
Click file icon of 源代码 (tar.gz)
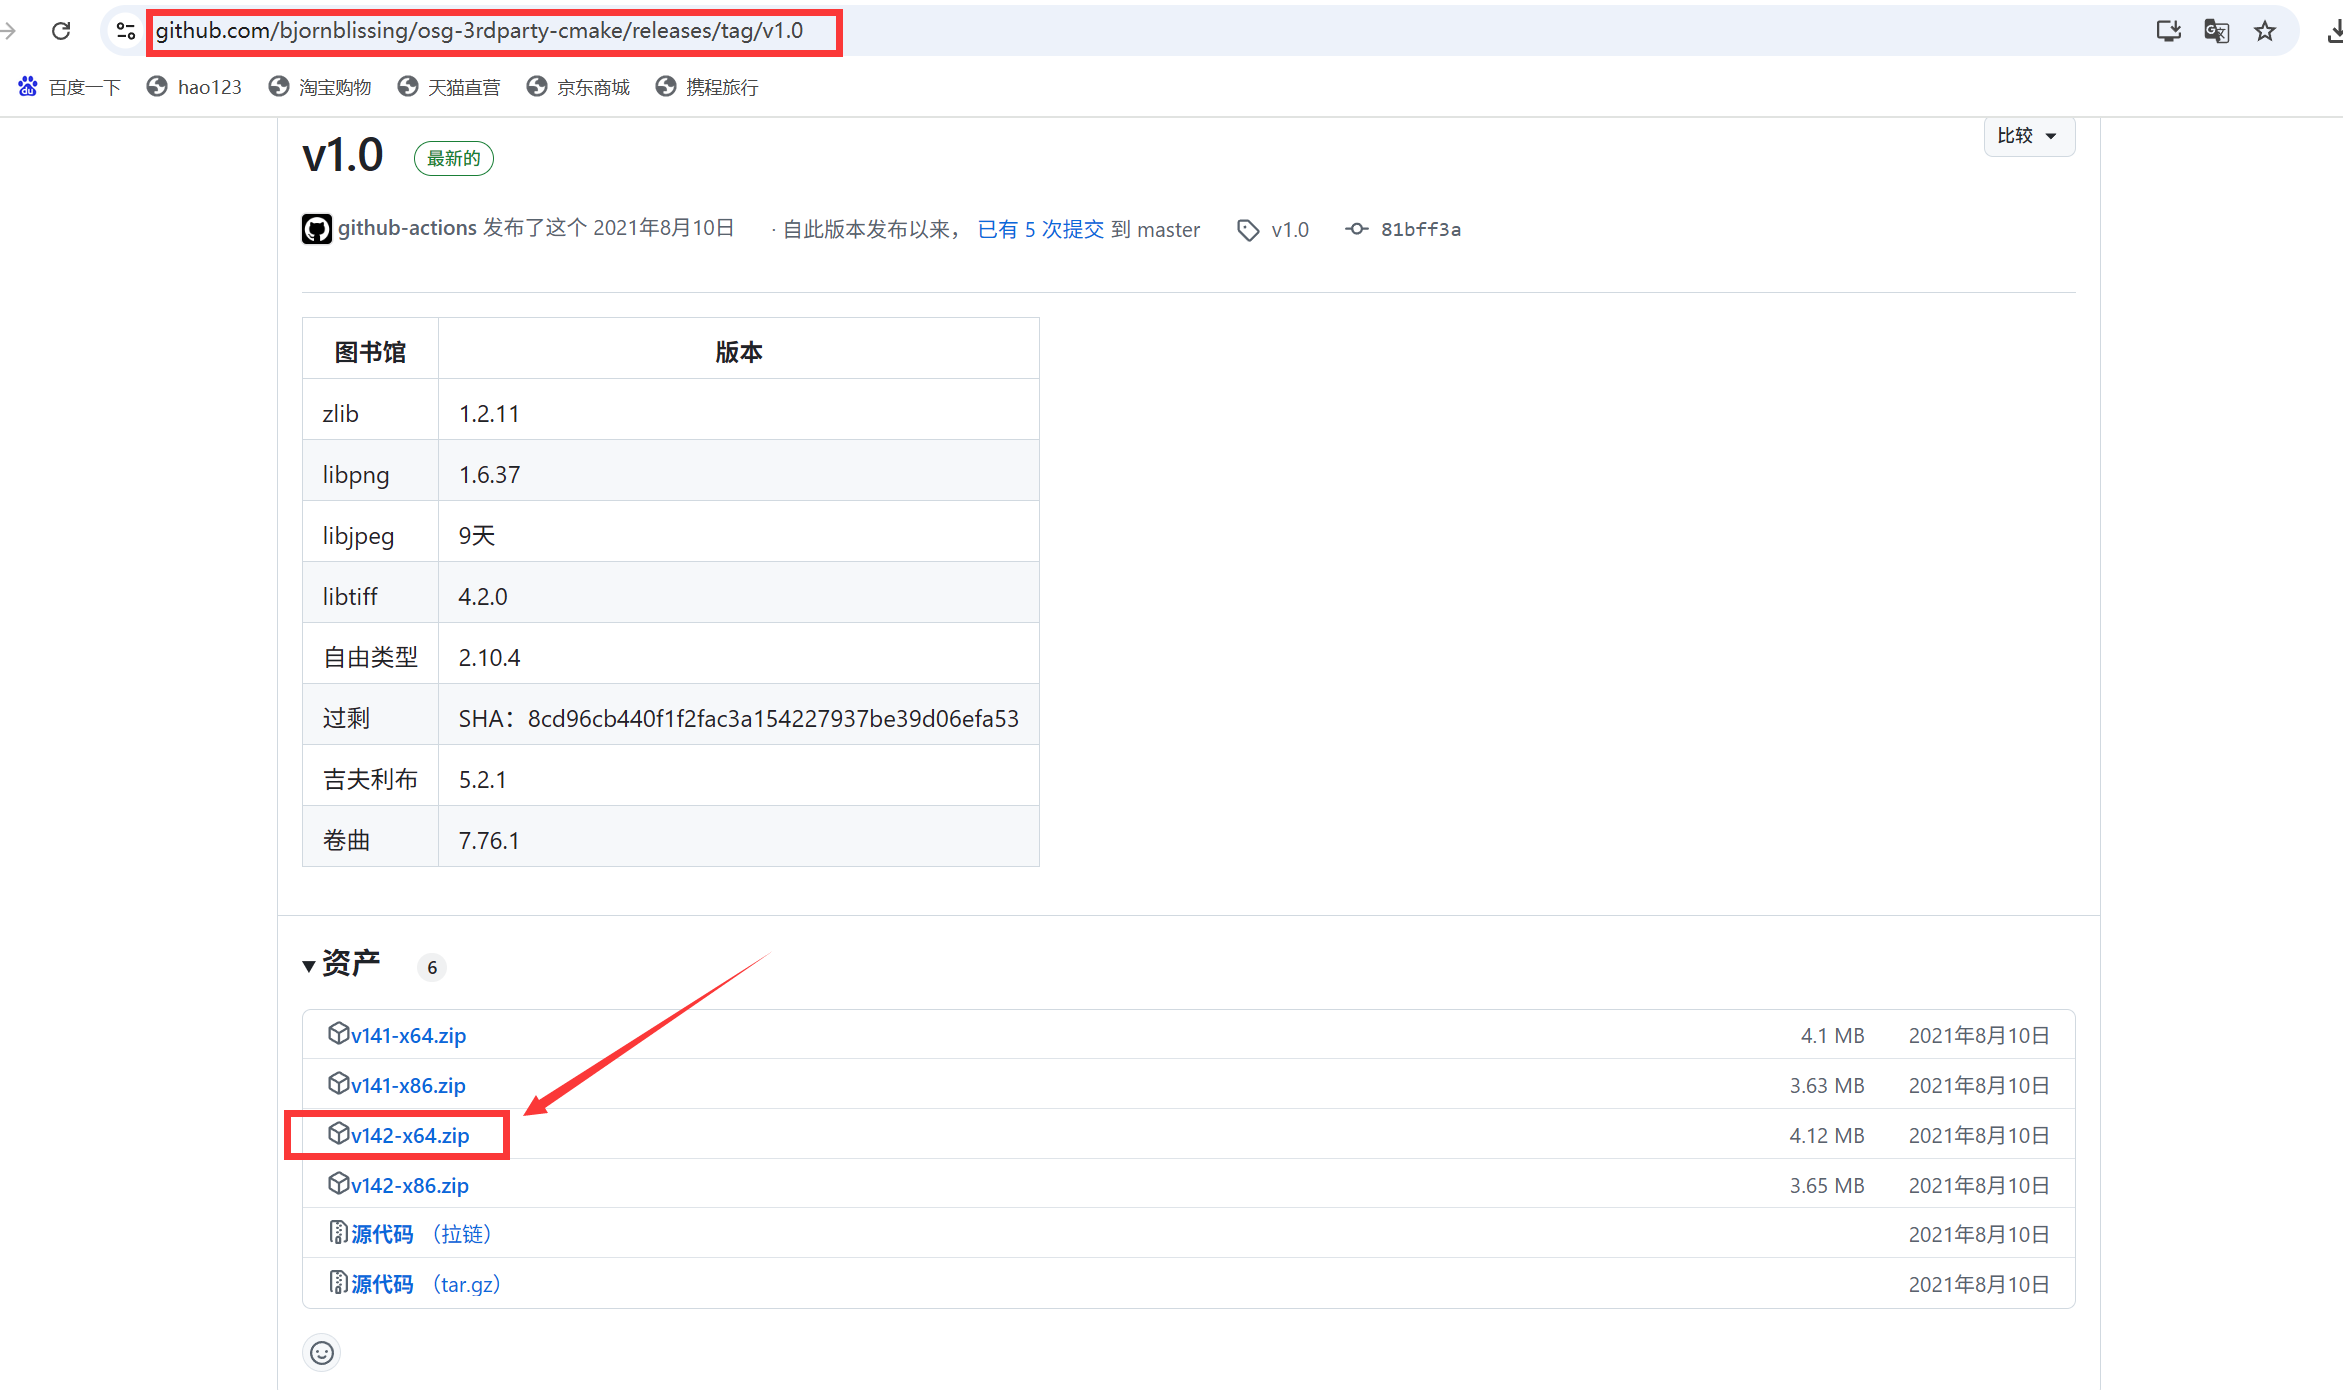pos(338,1282)
